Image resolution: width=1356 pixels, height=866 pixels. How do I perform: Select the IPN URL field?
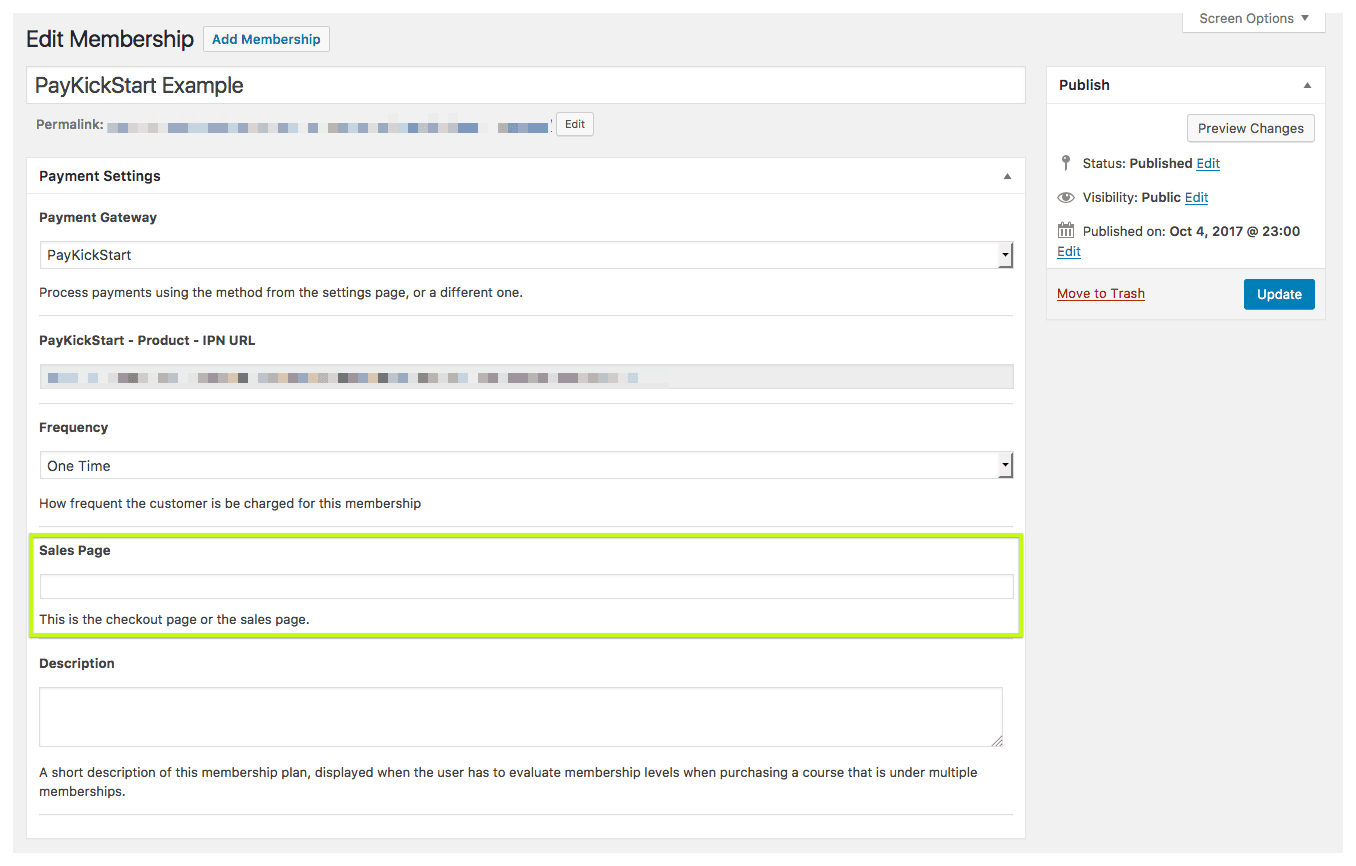coord(526,377)
